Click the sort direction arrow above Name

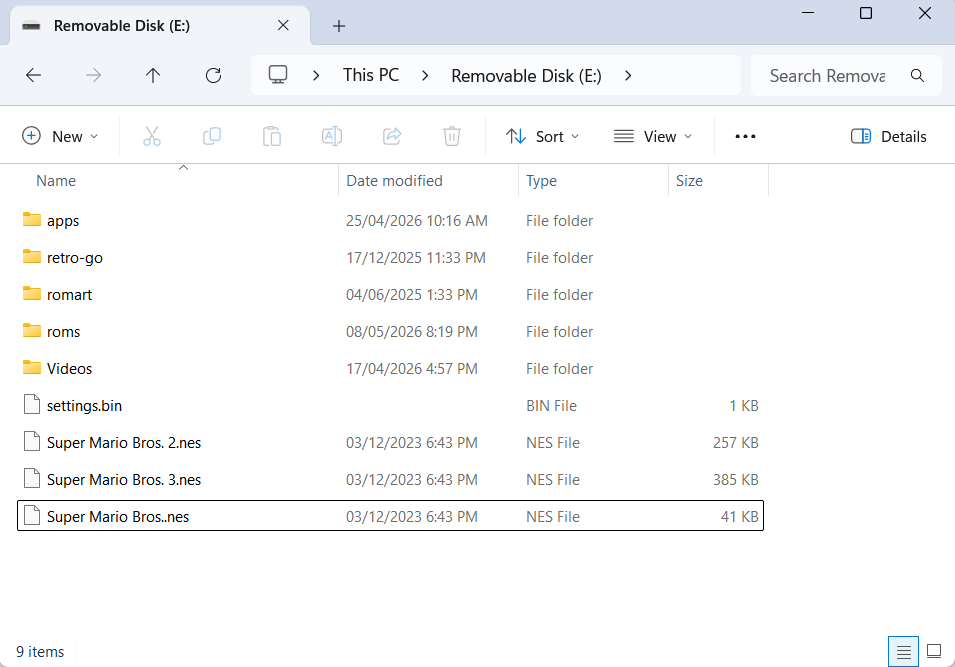pos(183,168)
